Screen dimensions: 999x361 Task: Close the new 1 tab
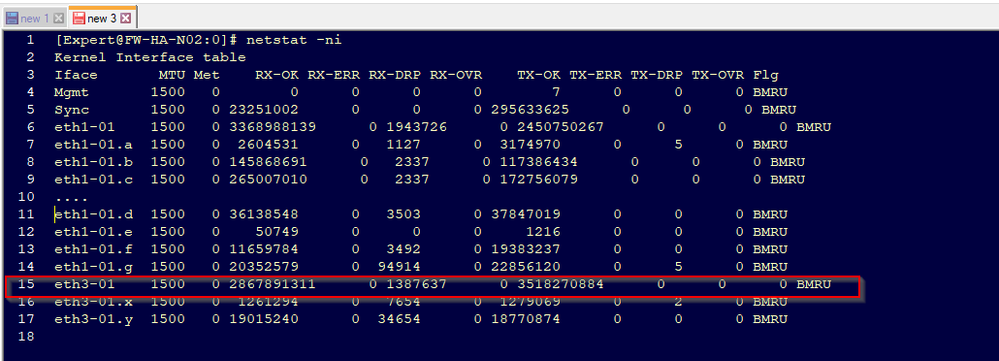(x=59, y=18)
